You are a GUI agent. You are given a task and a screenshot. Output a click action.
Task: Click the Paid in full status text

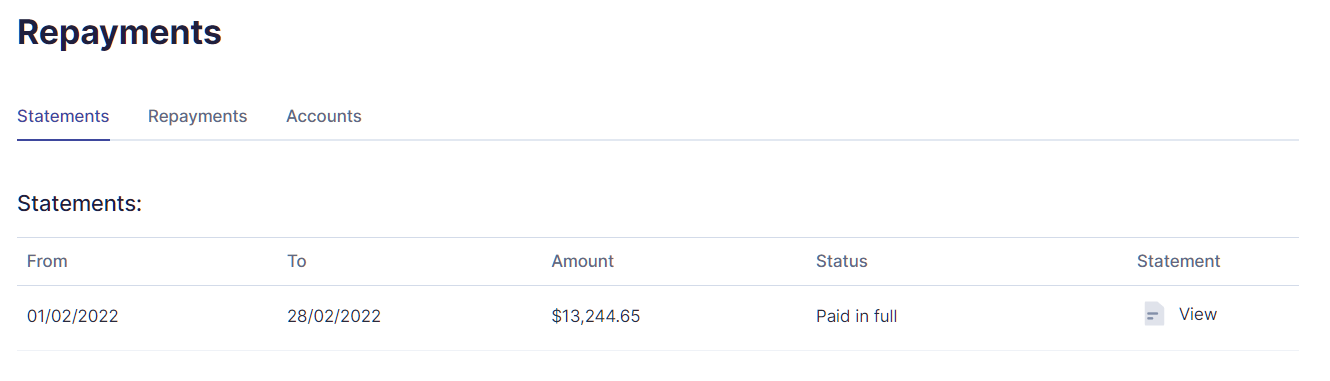click(x=856, y=316)
